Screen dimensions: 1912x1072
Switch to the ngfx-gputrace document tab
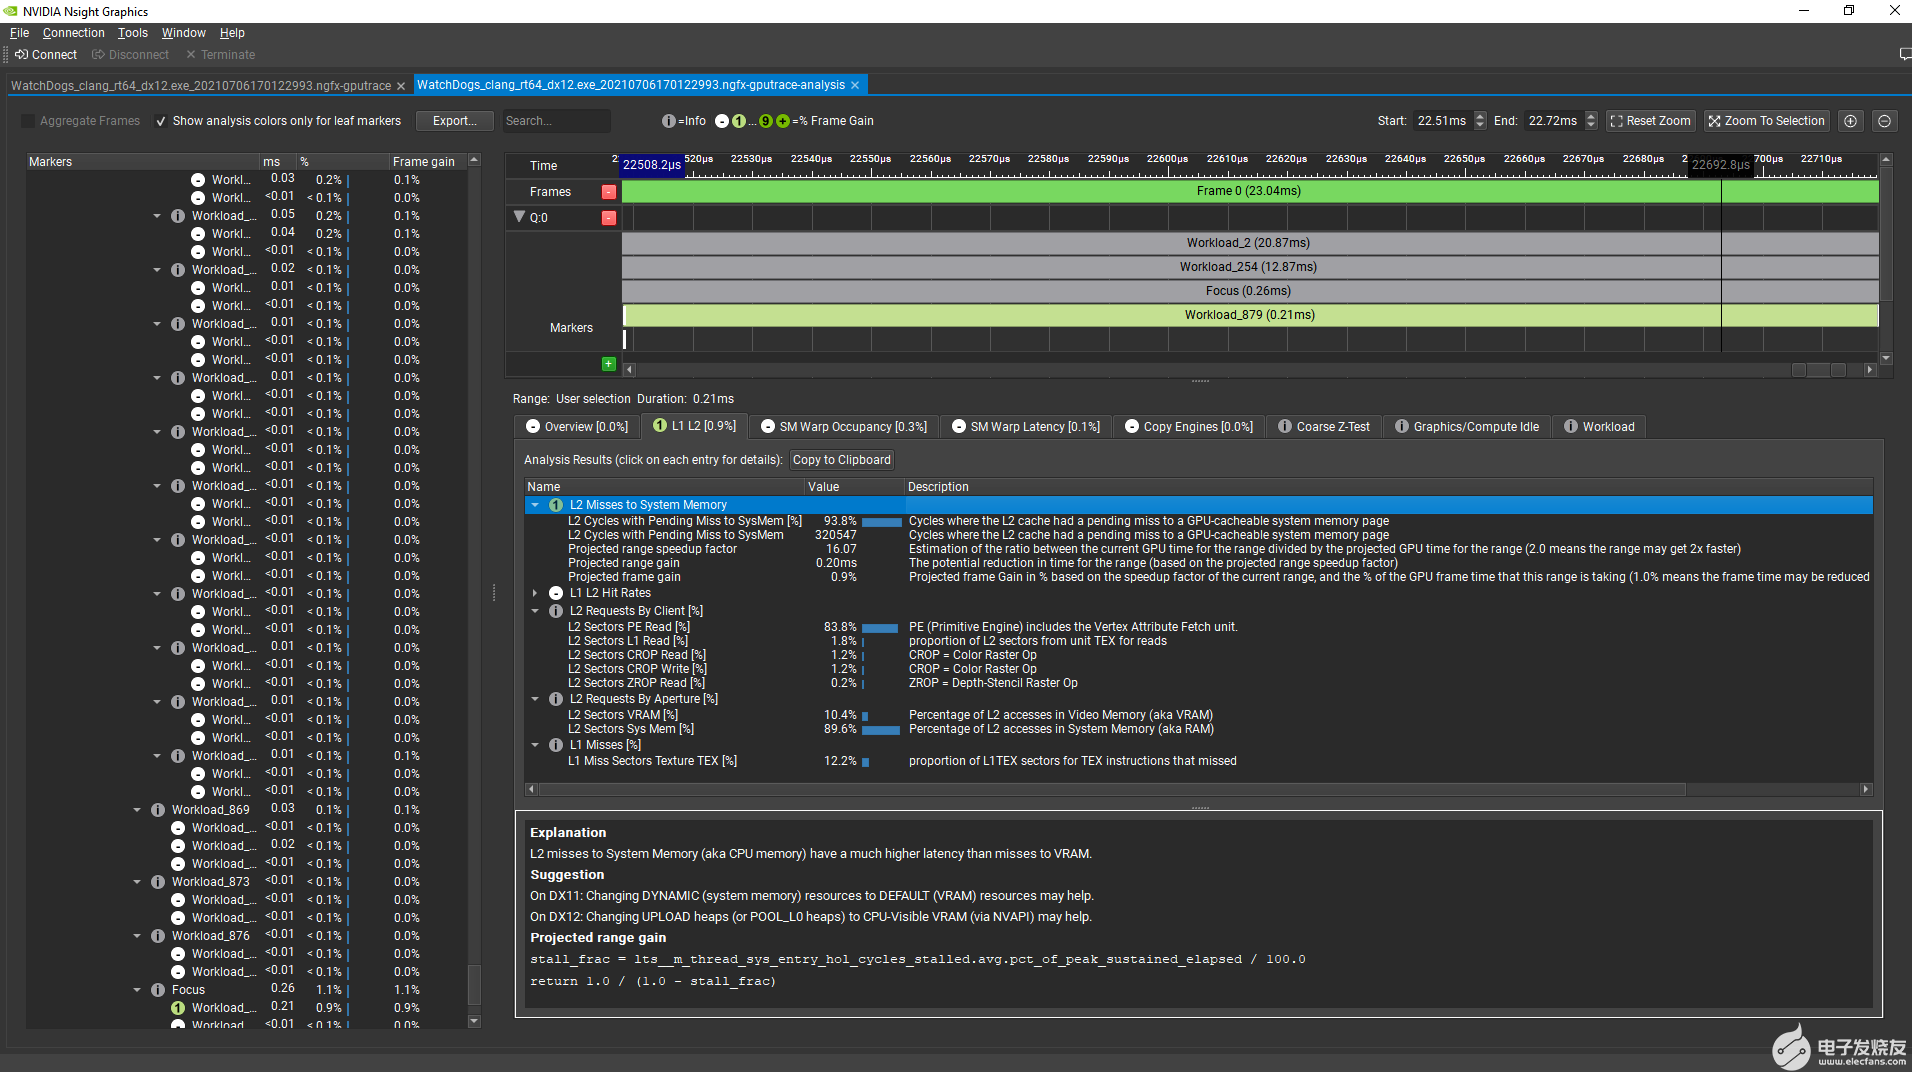point(201,86)
